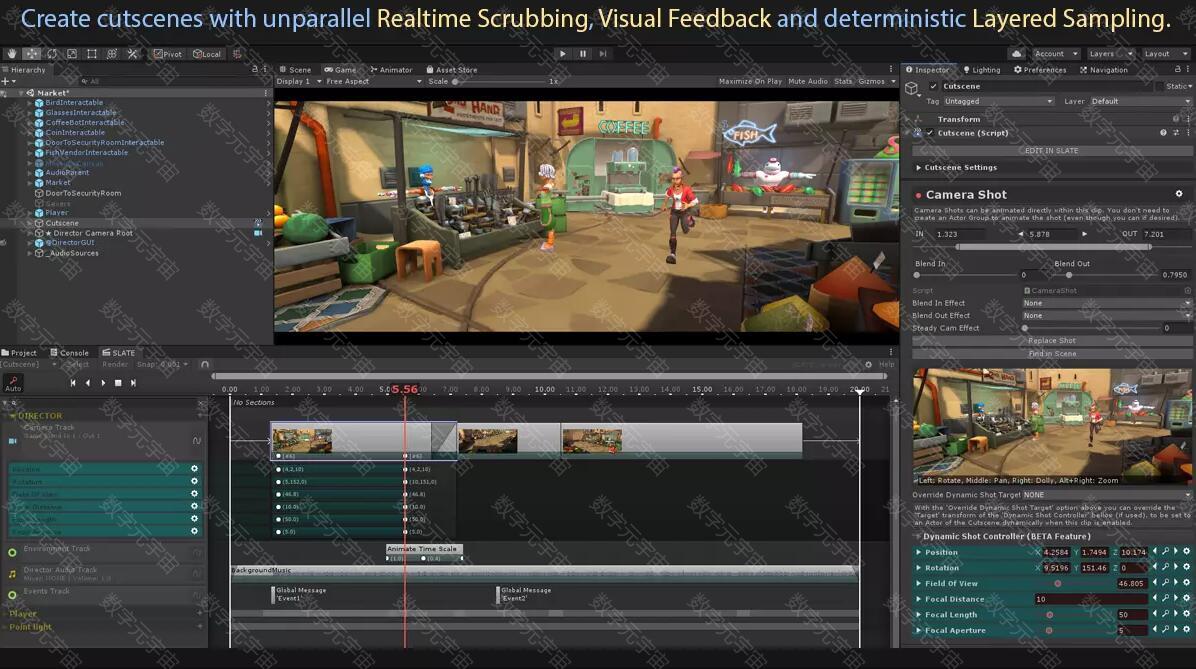Image resolution: width=1196 pixels, height=669 pixels.
Task: Click Maximize On Play in Game view
Action: [x=750, y=82]
